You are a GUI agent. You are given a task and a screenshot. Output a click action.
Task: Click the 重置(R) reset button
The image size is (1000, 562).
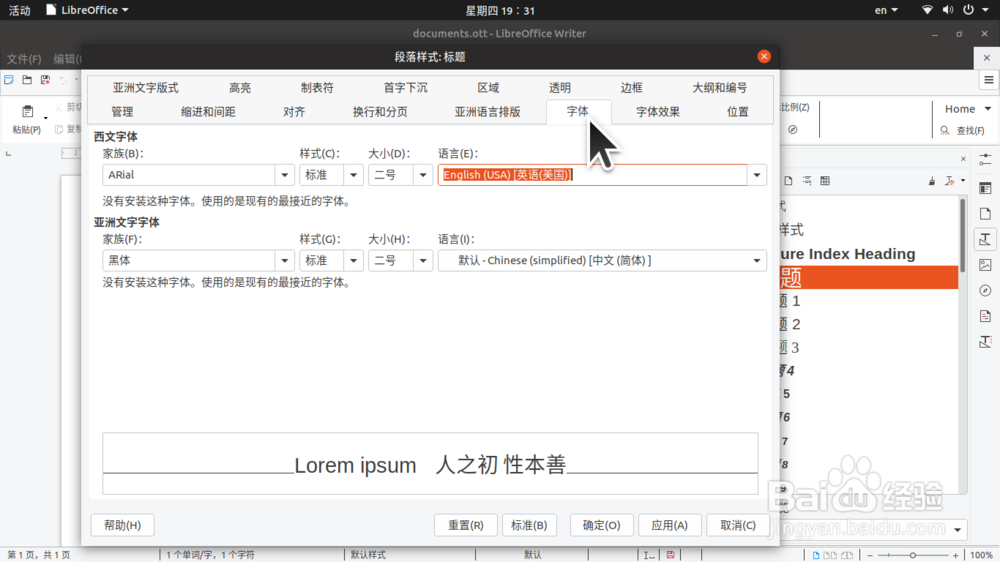click(466, 525)
